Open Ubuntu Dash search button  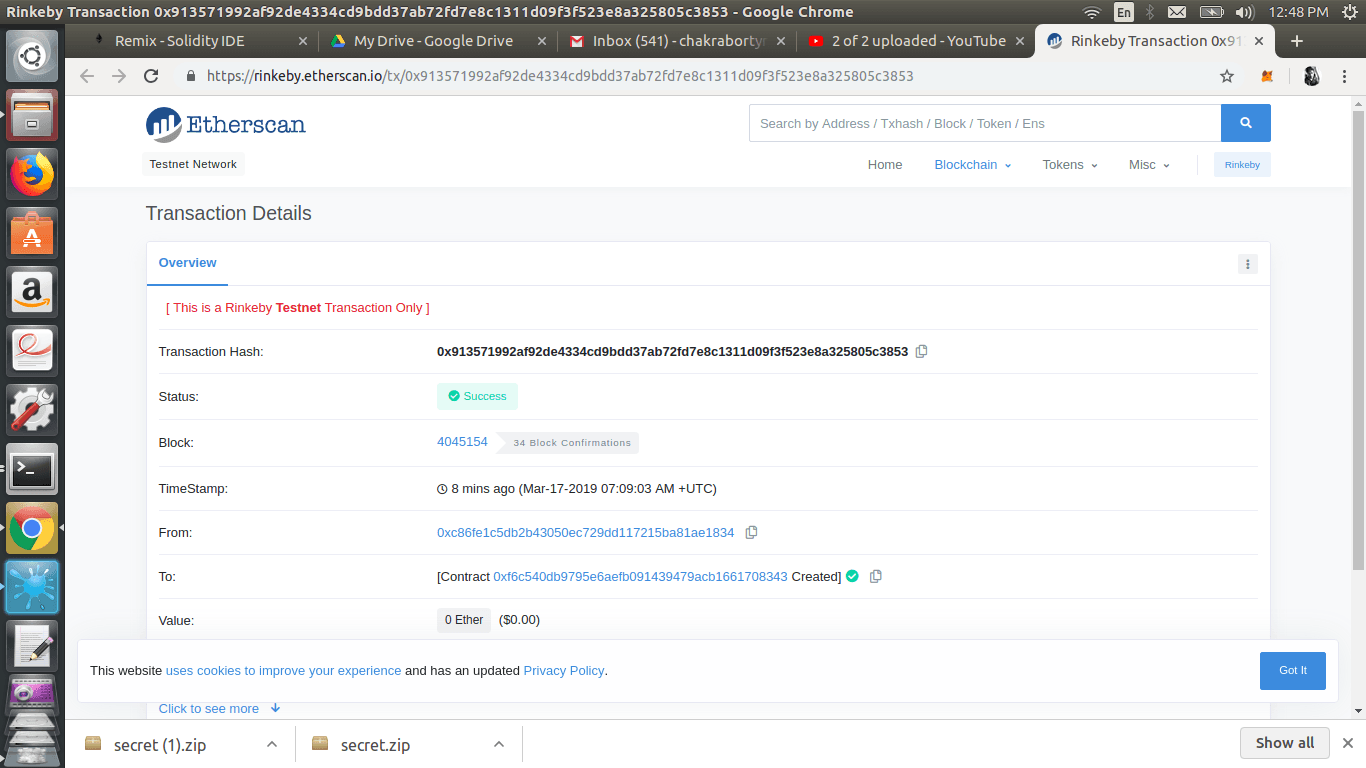point(32,56)
